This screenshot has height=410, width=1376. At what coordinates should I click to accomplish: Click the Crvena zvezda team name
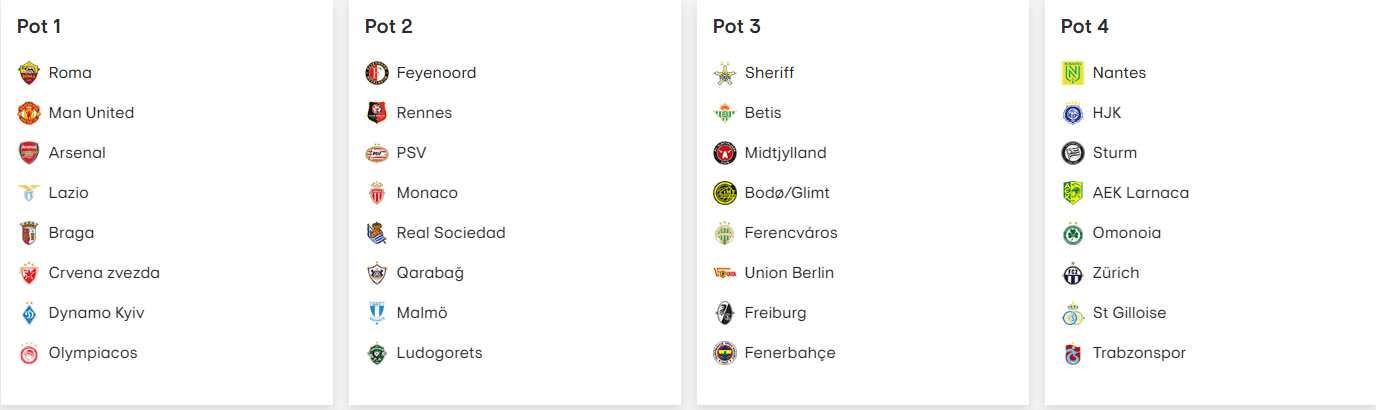(104, 273)
